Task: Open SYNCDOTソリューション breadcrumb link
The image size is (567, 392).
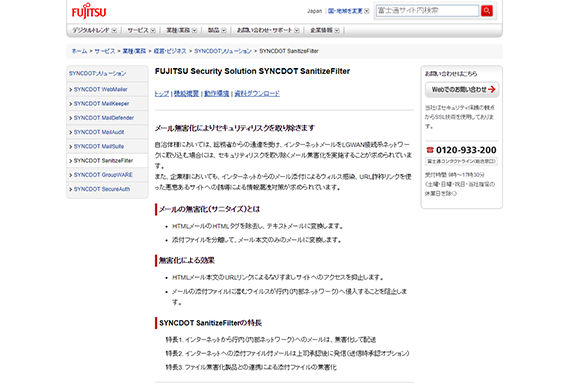Action: pyautogui.click(x=223, y=51)
